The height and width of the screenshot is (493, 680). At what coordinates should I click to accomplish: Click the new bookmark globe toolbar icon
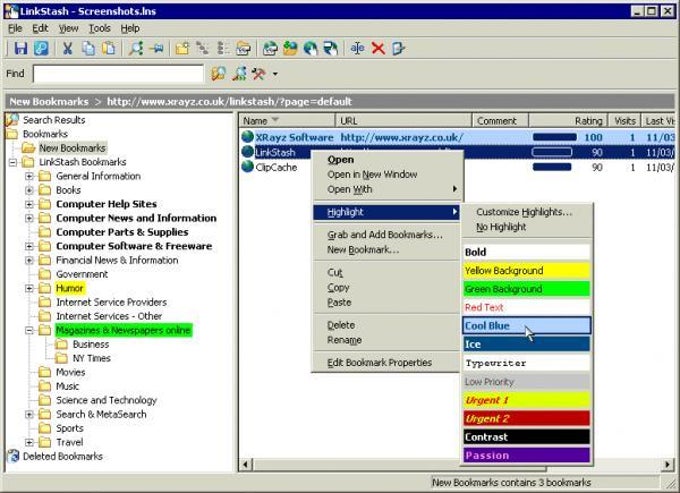(x=270, y=48)
